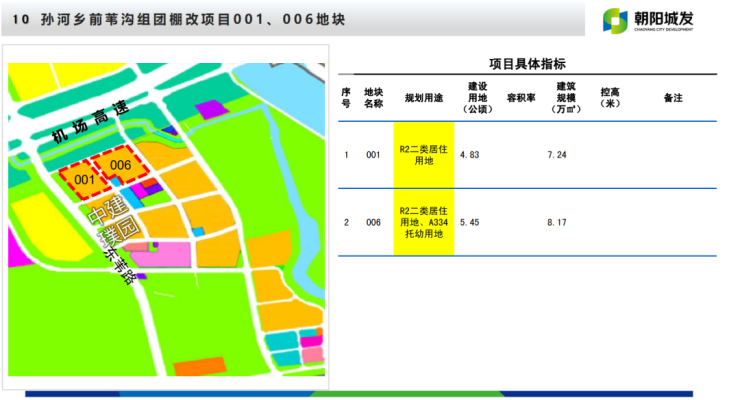
Task: Select the yellow A334托幼用地 cell for 006
Action: coord(423,222)
